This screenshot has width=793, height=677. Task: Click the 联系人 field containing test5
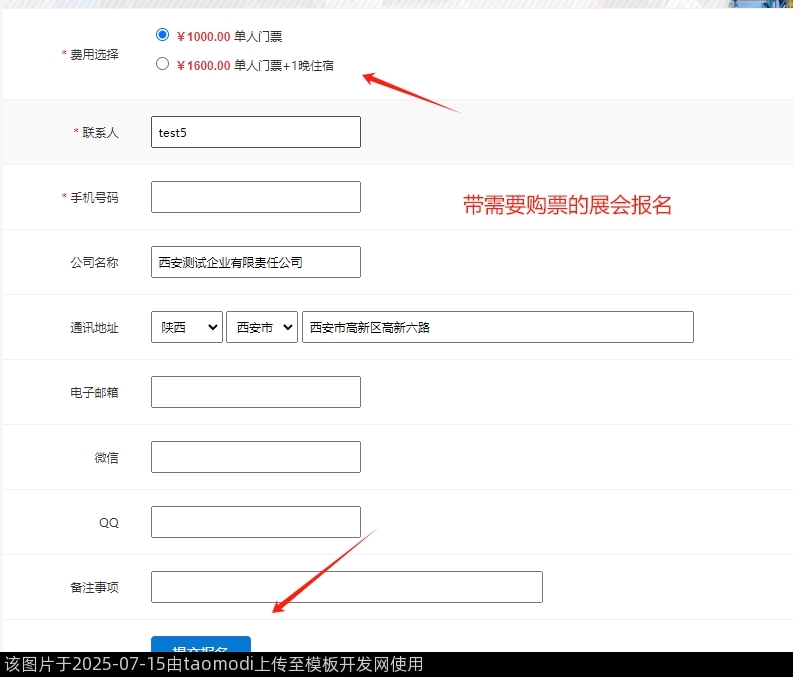pyautogui.click(x=255, y=132)
